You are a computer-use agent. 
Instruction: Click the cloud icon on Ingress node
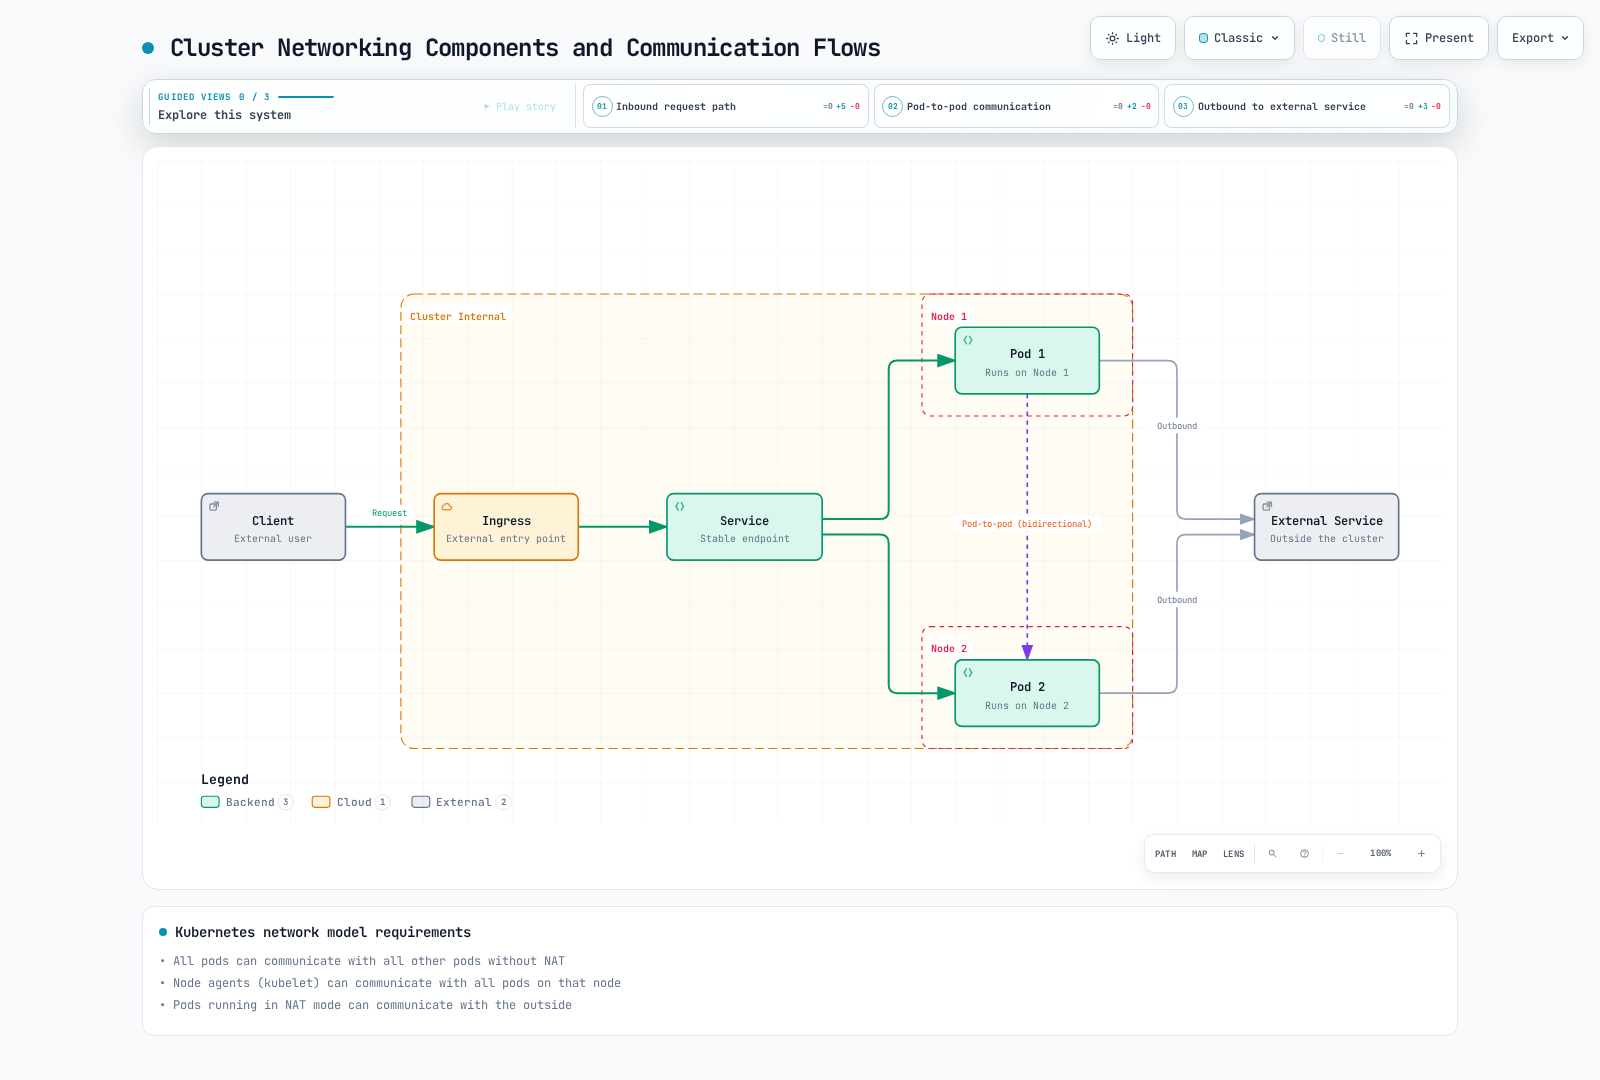[x=447, y=507]
